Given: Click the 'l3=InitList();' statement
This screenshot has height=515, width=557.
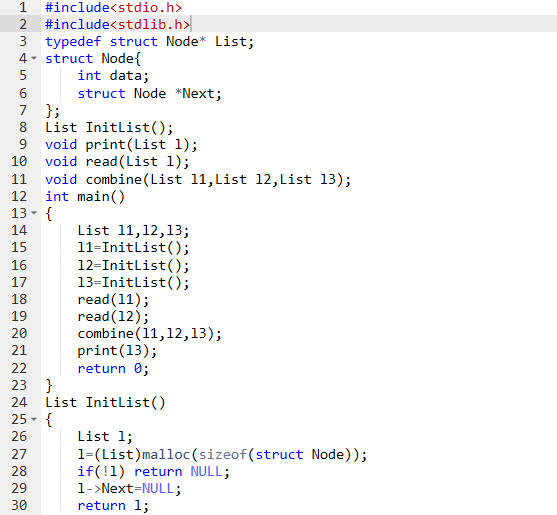Looking at the screenshot, I should [x=134, y=282].
